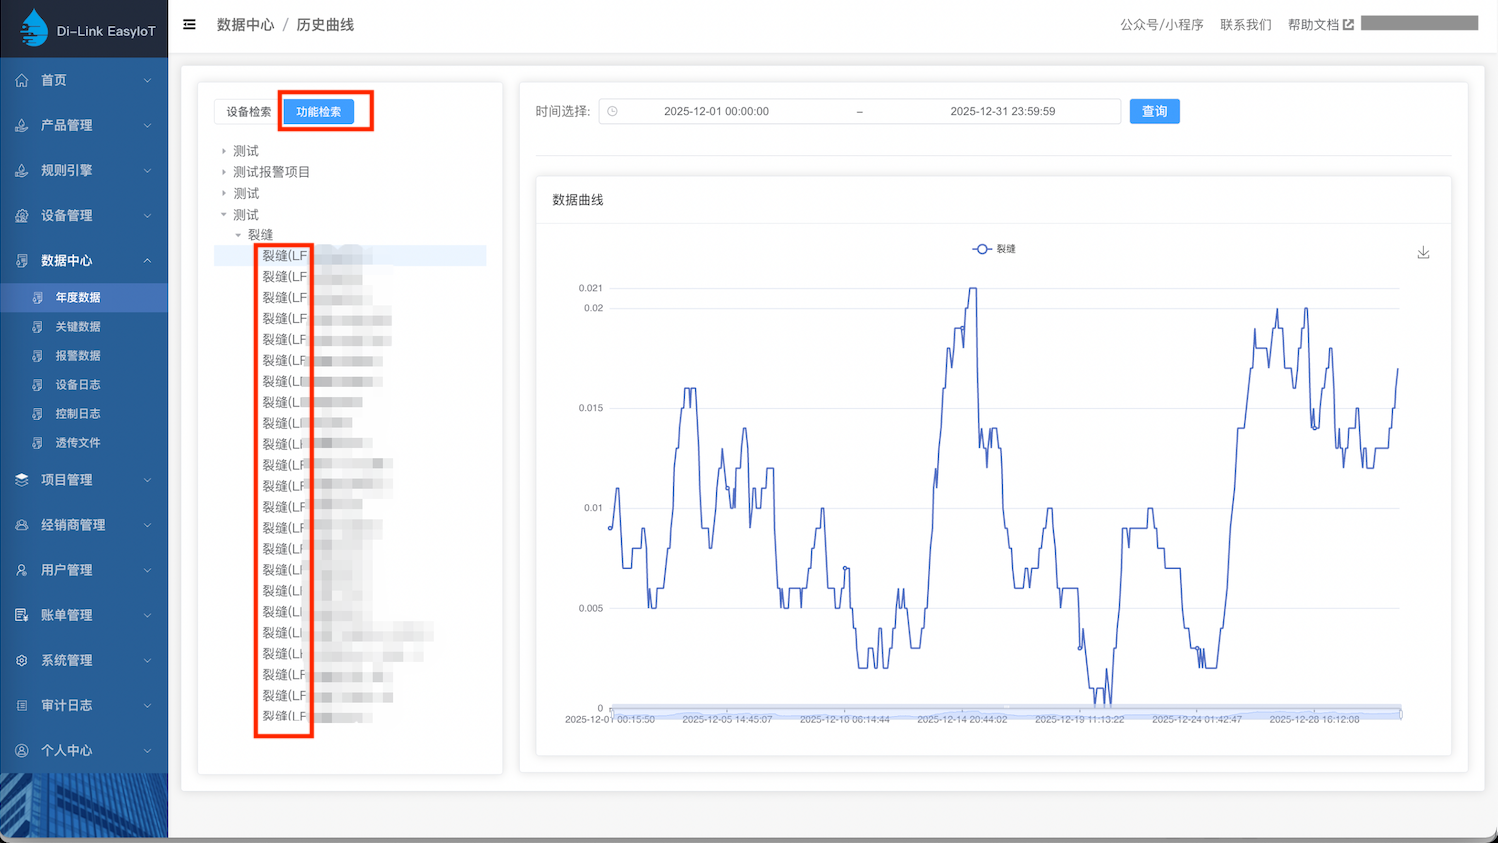Collapse the 裂缝 tree node
Viewport: 1498px width, 843px height.
click(238, 235)
